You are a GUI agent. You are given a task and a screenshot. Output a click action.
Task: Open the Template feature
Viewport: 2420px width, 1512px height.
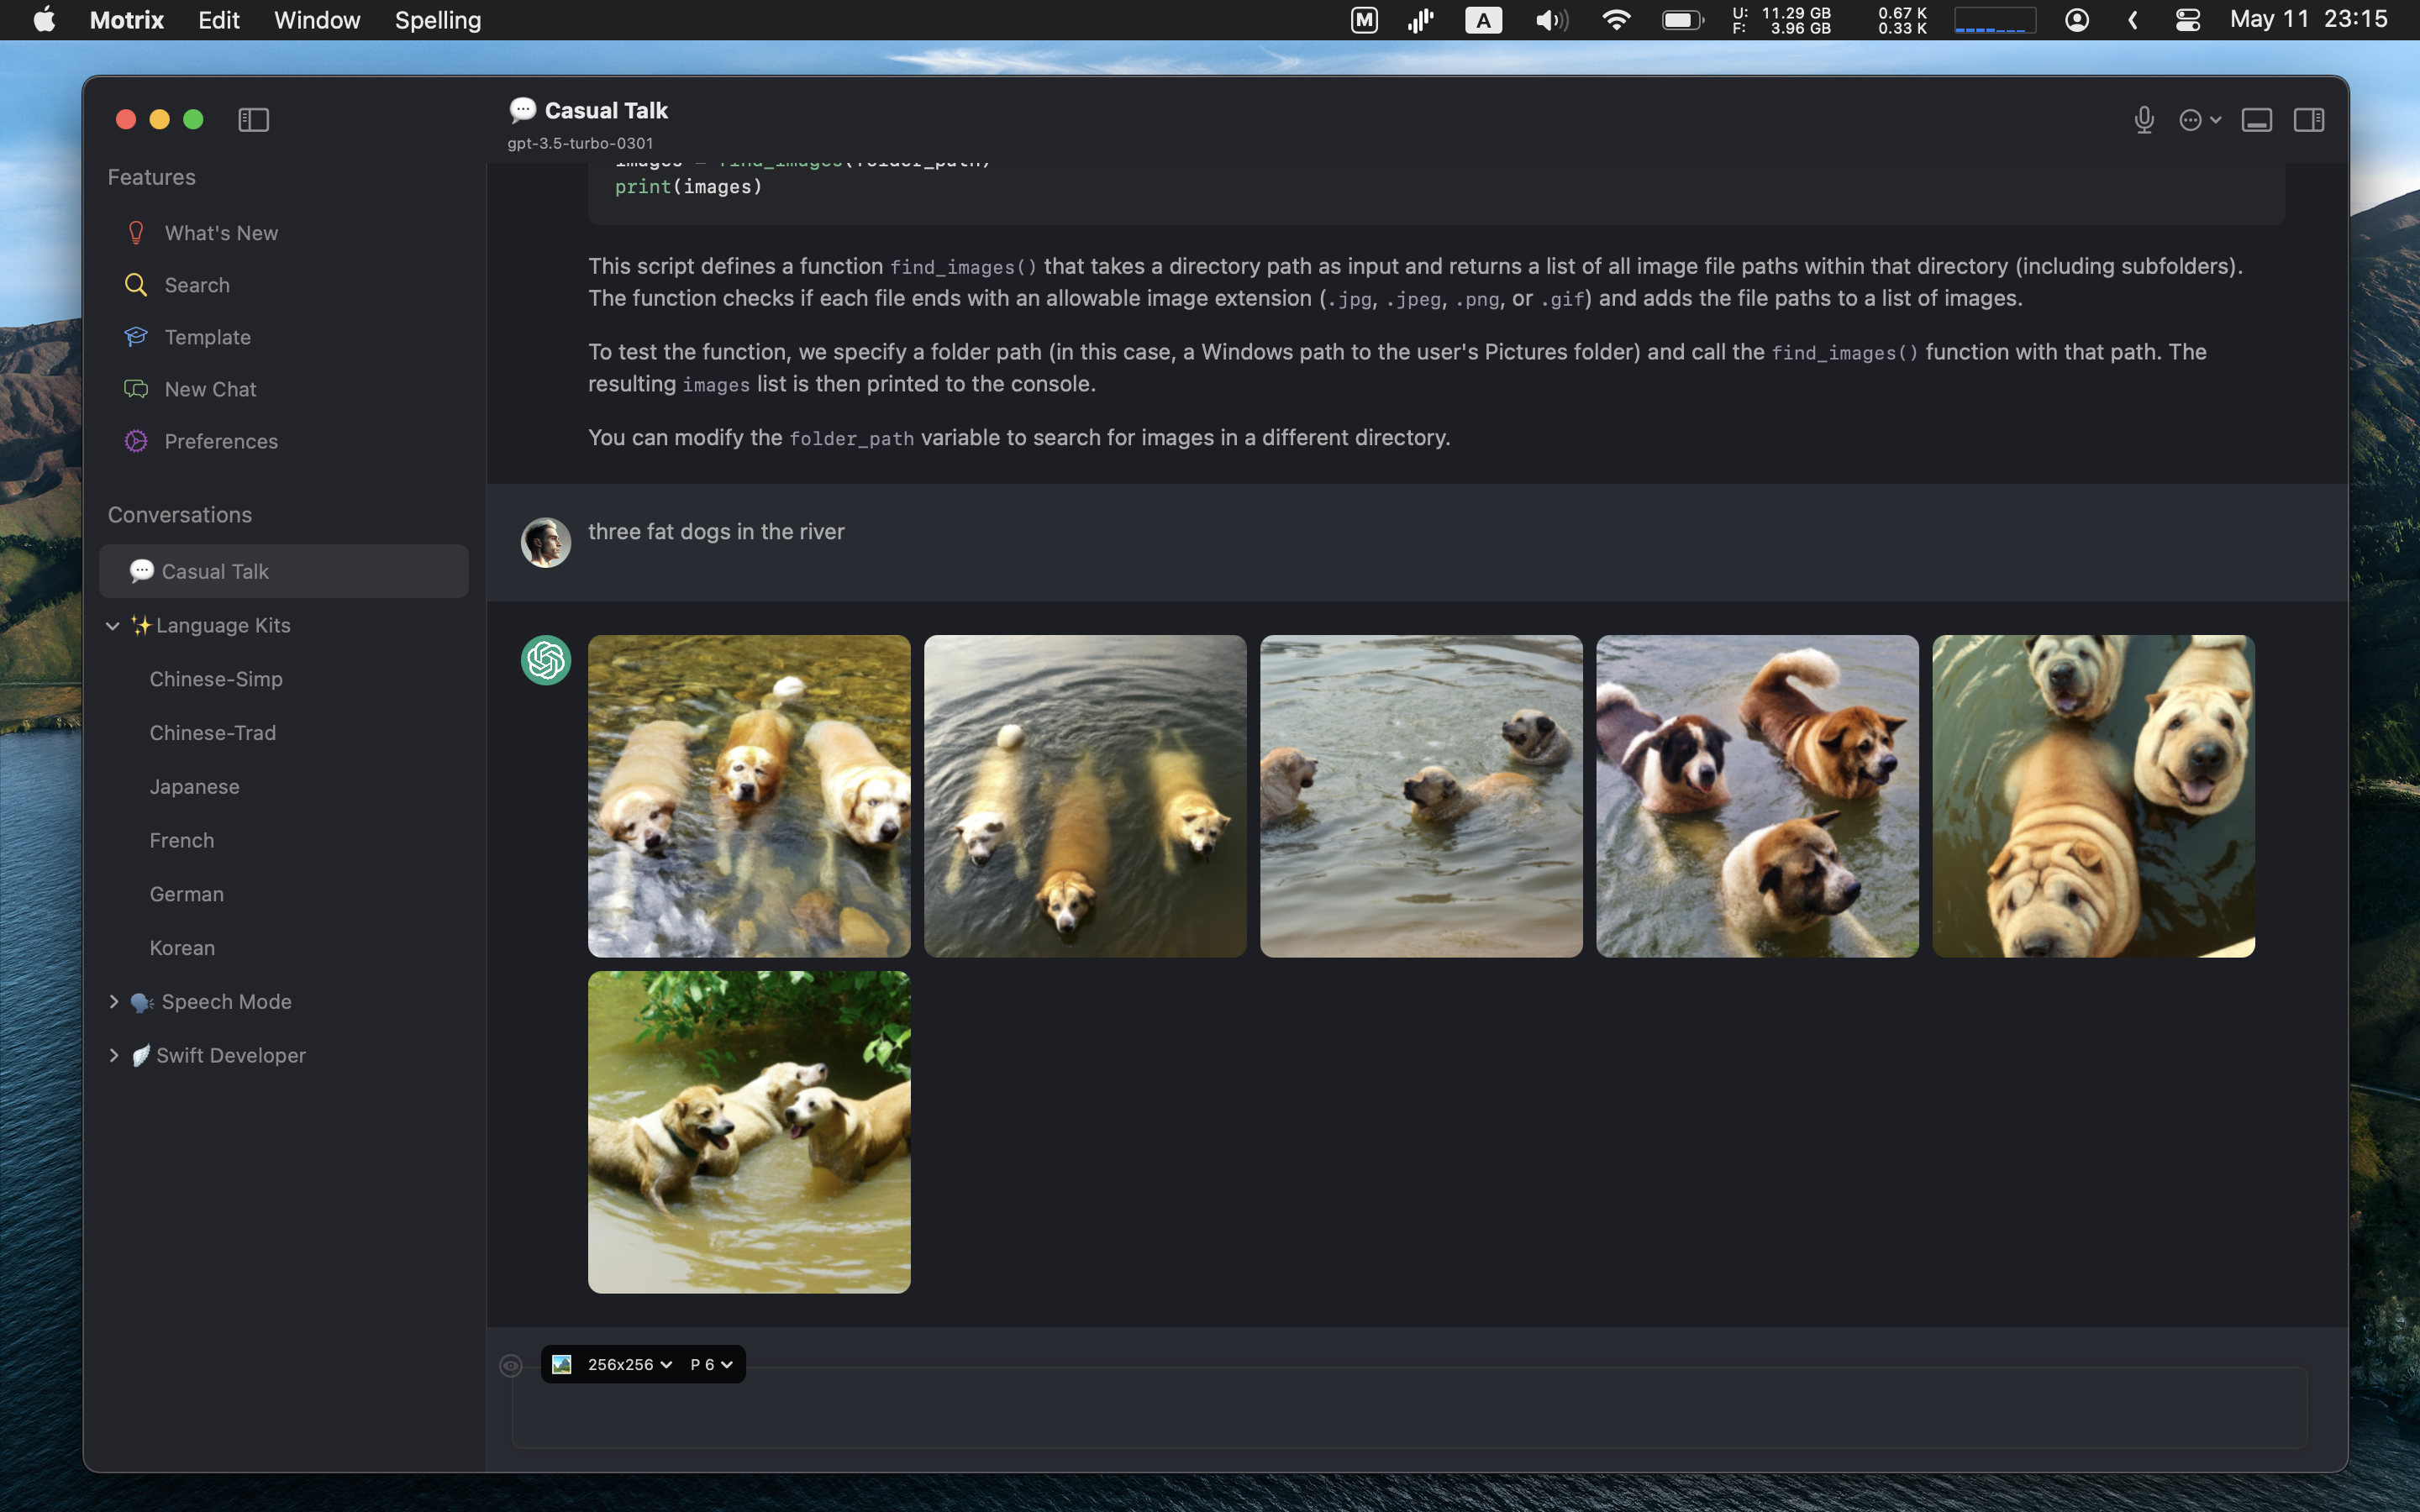(x=207, y=337)
